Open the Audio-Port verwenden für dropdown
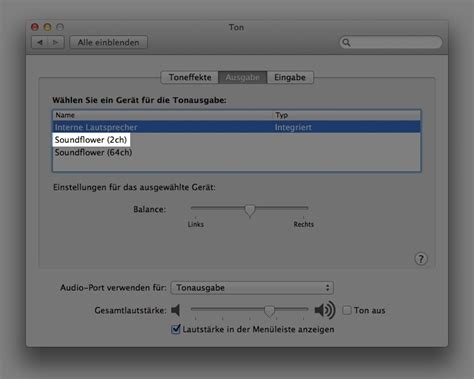Viewport: 474px width, 379px height. click(252, 288)
